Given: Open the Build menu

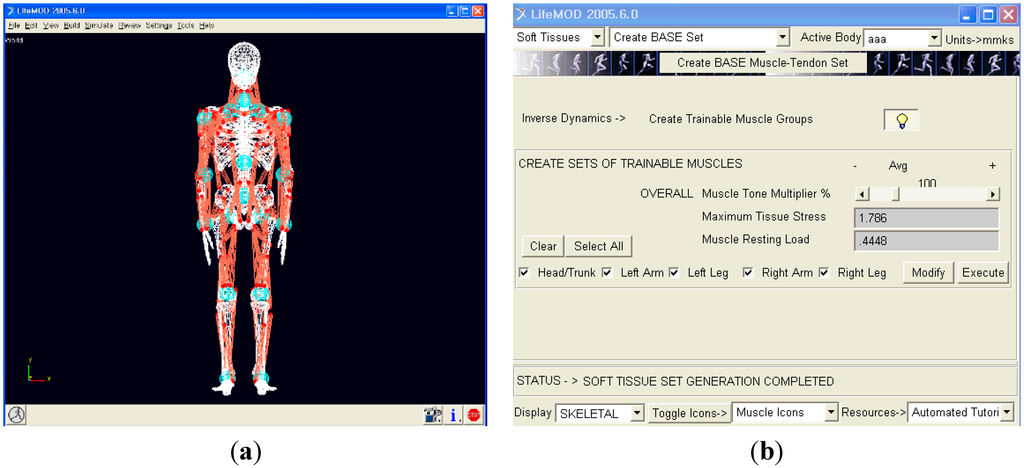Looking at the screenshot, I should [71, 25].
